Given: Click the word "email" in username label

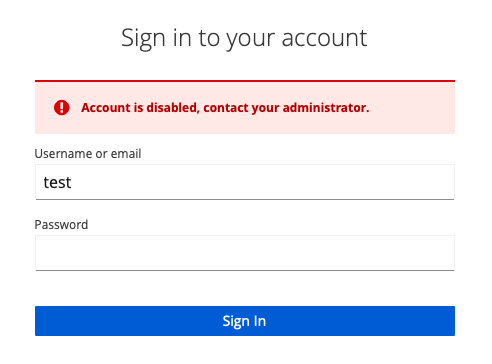Looking at the screenshot, I should [126, 154].
